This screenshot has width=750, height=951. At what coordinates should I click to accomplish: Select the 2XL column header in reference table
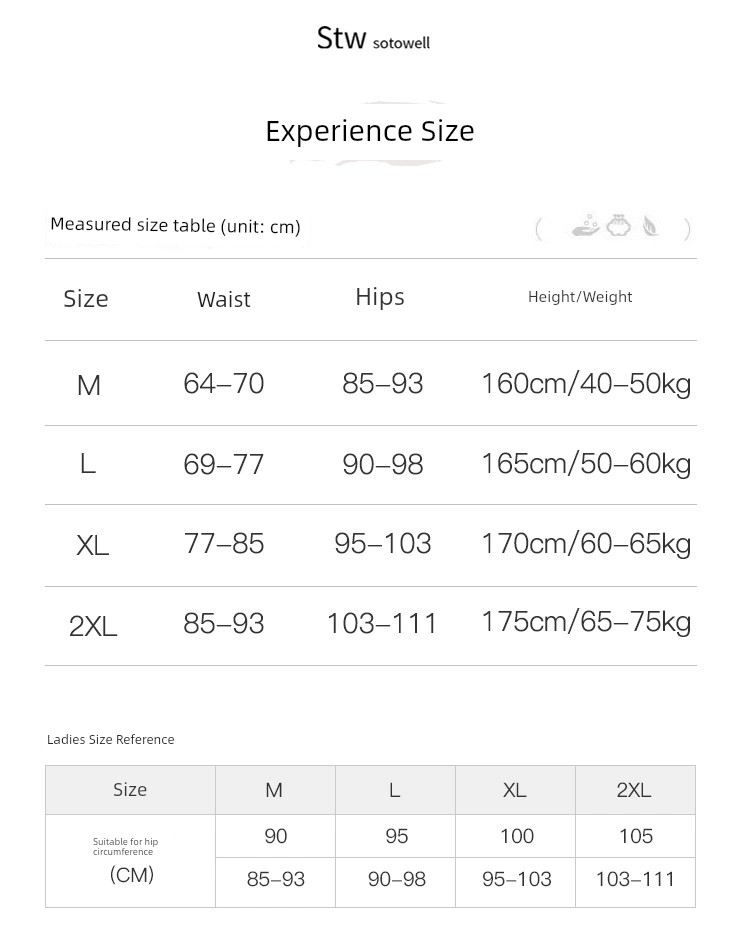[x=635, y=790]
